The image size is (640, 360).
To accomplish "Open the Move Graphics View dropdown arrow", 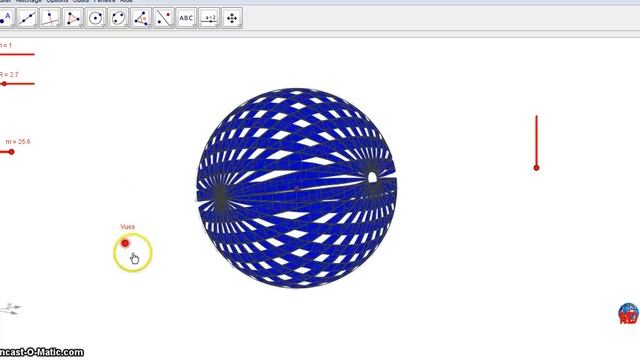I will tap(240, 25).
